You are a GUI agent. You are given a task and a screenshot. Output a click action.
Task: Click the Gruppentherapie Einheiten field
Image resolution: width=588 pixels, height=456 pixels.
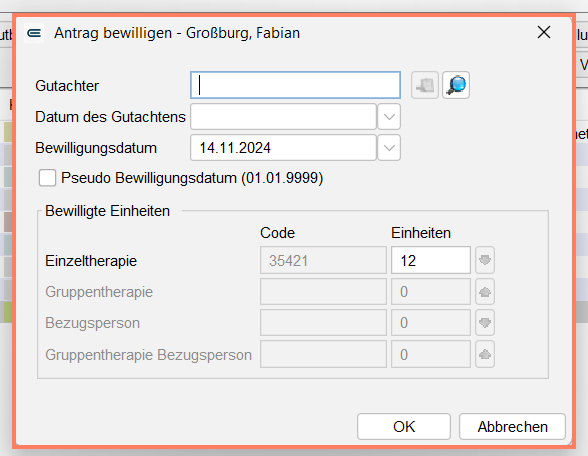coord(431,292)
